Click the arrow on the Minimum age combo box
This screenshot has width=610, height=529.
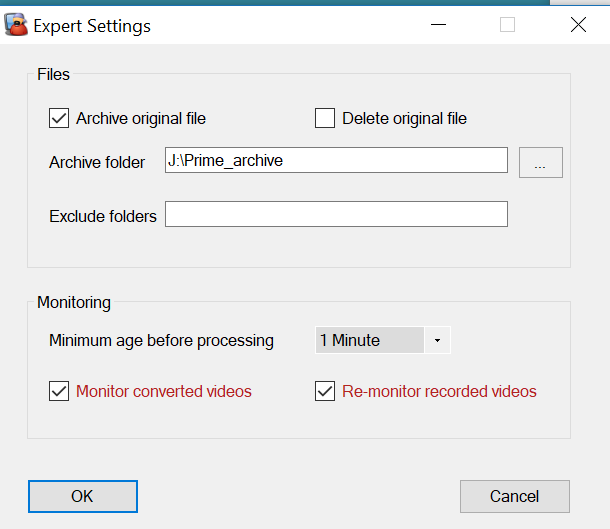coord(437,341)
